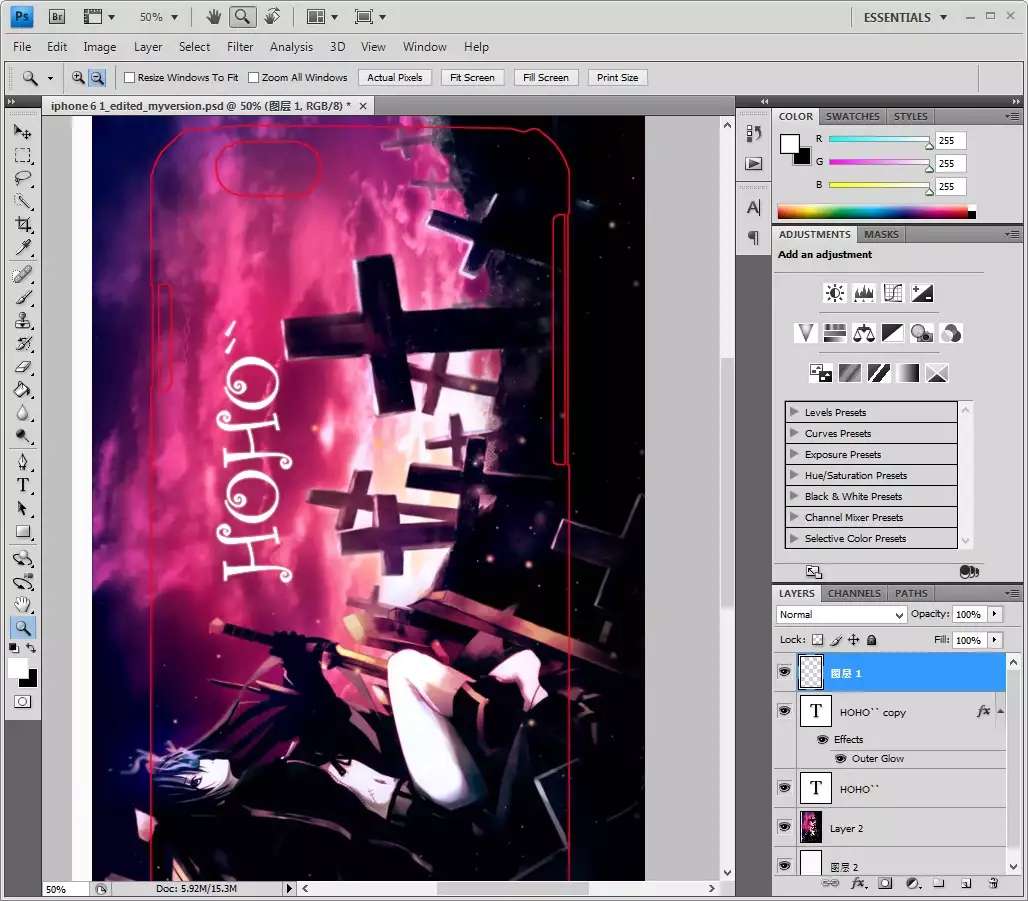Hide the HOHO`` copy layer

click(x=784, y=711)
